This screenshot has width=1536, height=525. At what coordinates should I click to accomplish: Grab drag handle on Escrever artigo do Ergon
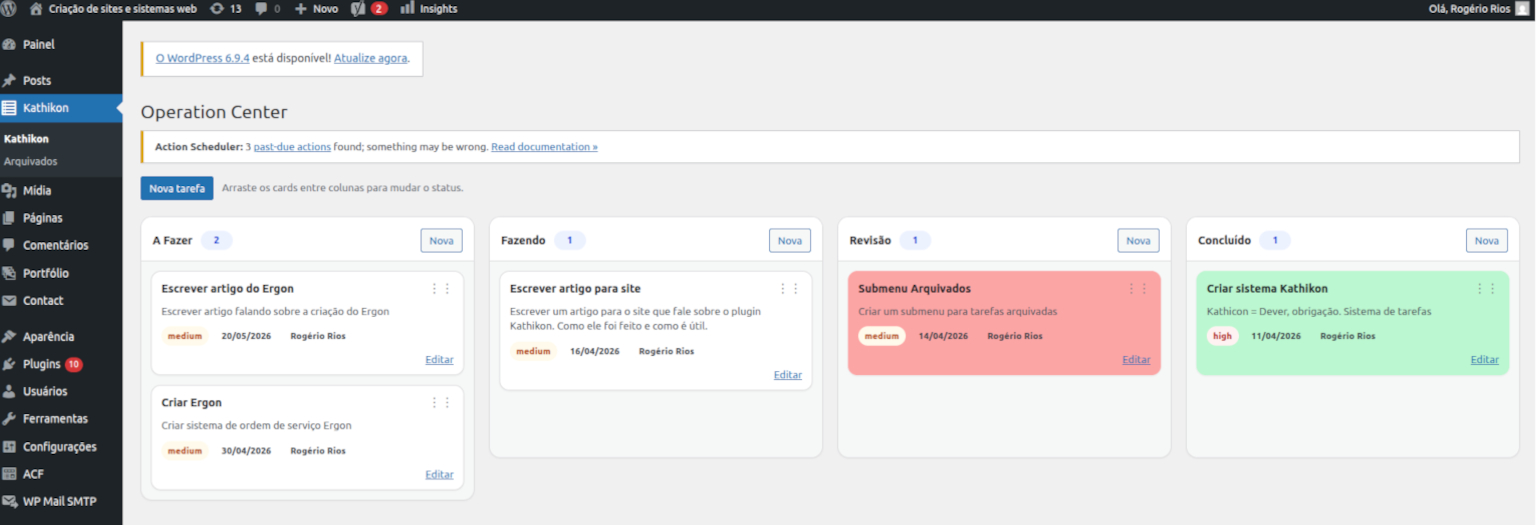(441, 289)
